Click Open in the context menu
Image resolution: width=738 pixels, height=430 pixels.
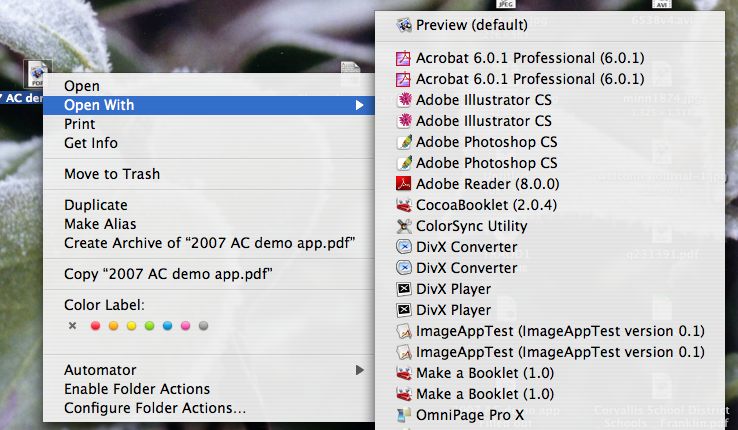click(x=209, y=86)
